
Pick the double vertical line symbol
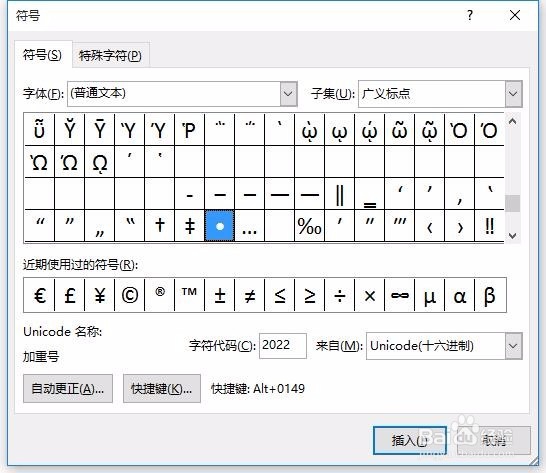339,194
